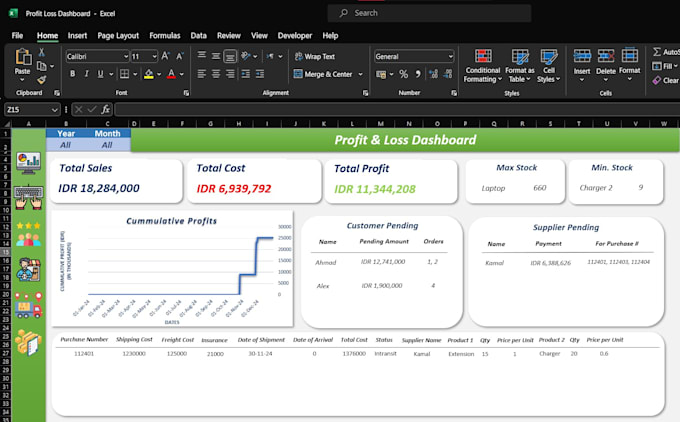Expand the Conditional Formatting menu
The height and width of the screenshot is (422, 680).
coord(483,66)
